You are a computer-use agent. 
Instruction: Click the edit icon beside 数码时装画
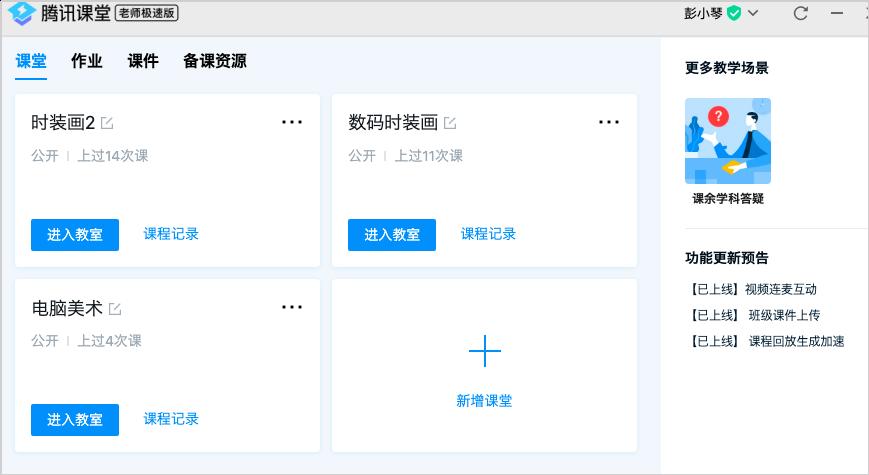pos(450,123)
